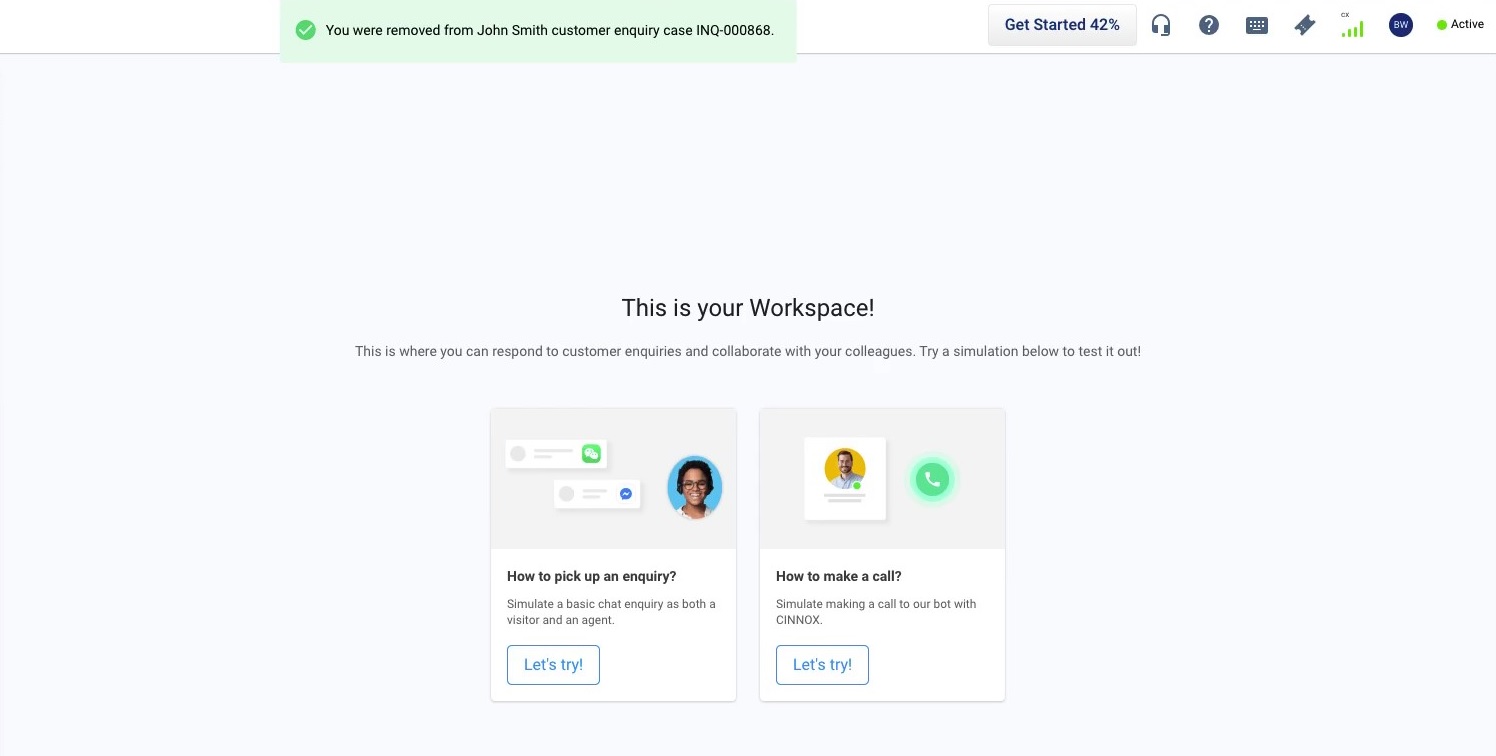1496x756 pixels.
Task: Click the removed-from-enquiry notification message
Action: 549,30
